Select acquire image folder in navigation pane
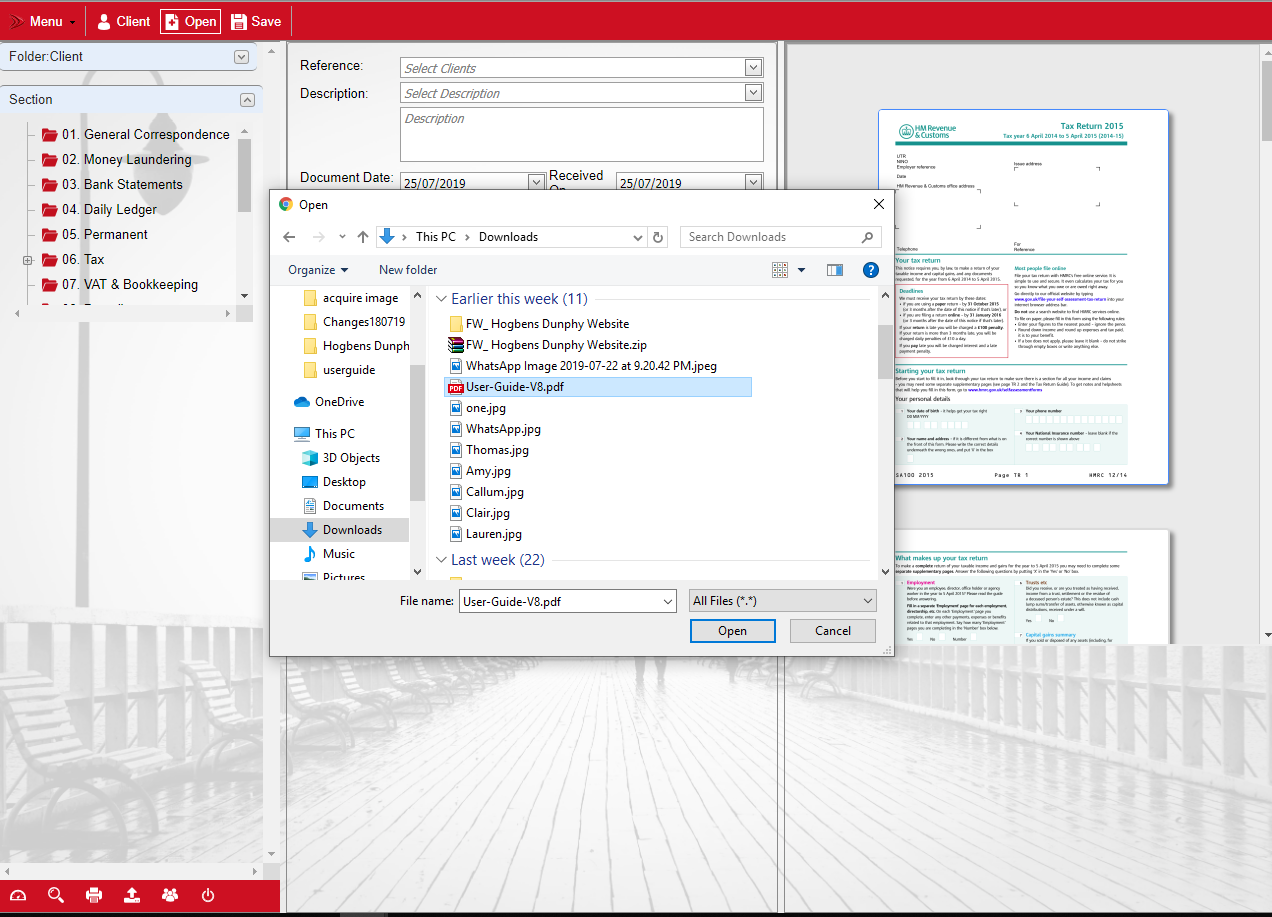This screenshot has width=1272, height=917. (x=351, y=298)
